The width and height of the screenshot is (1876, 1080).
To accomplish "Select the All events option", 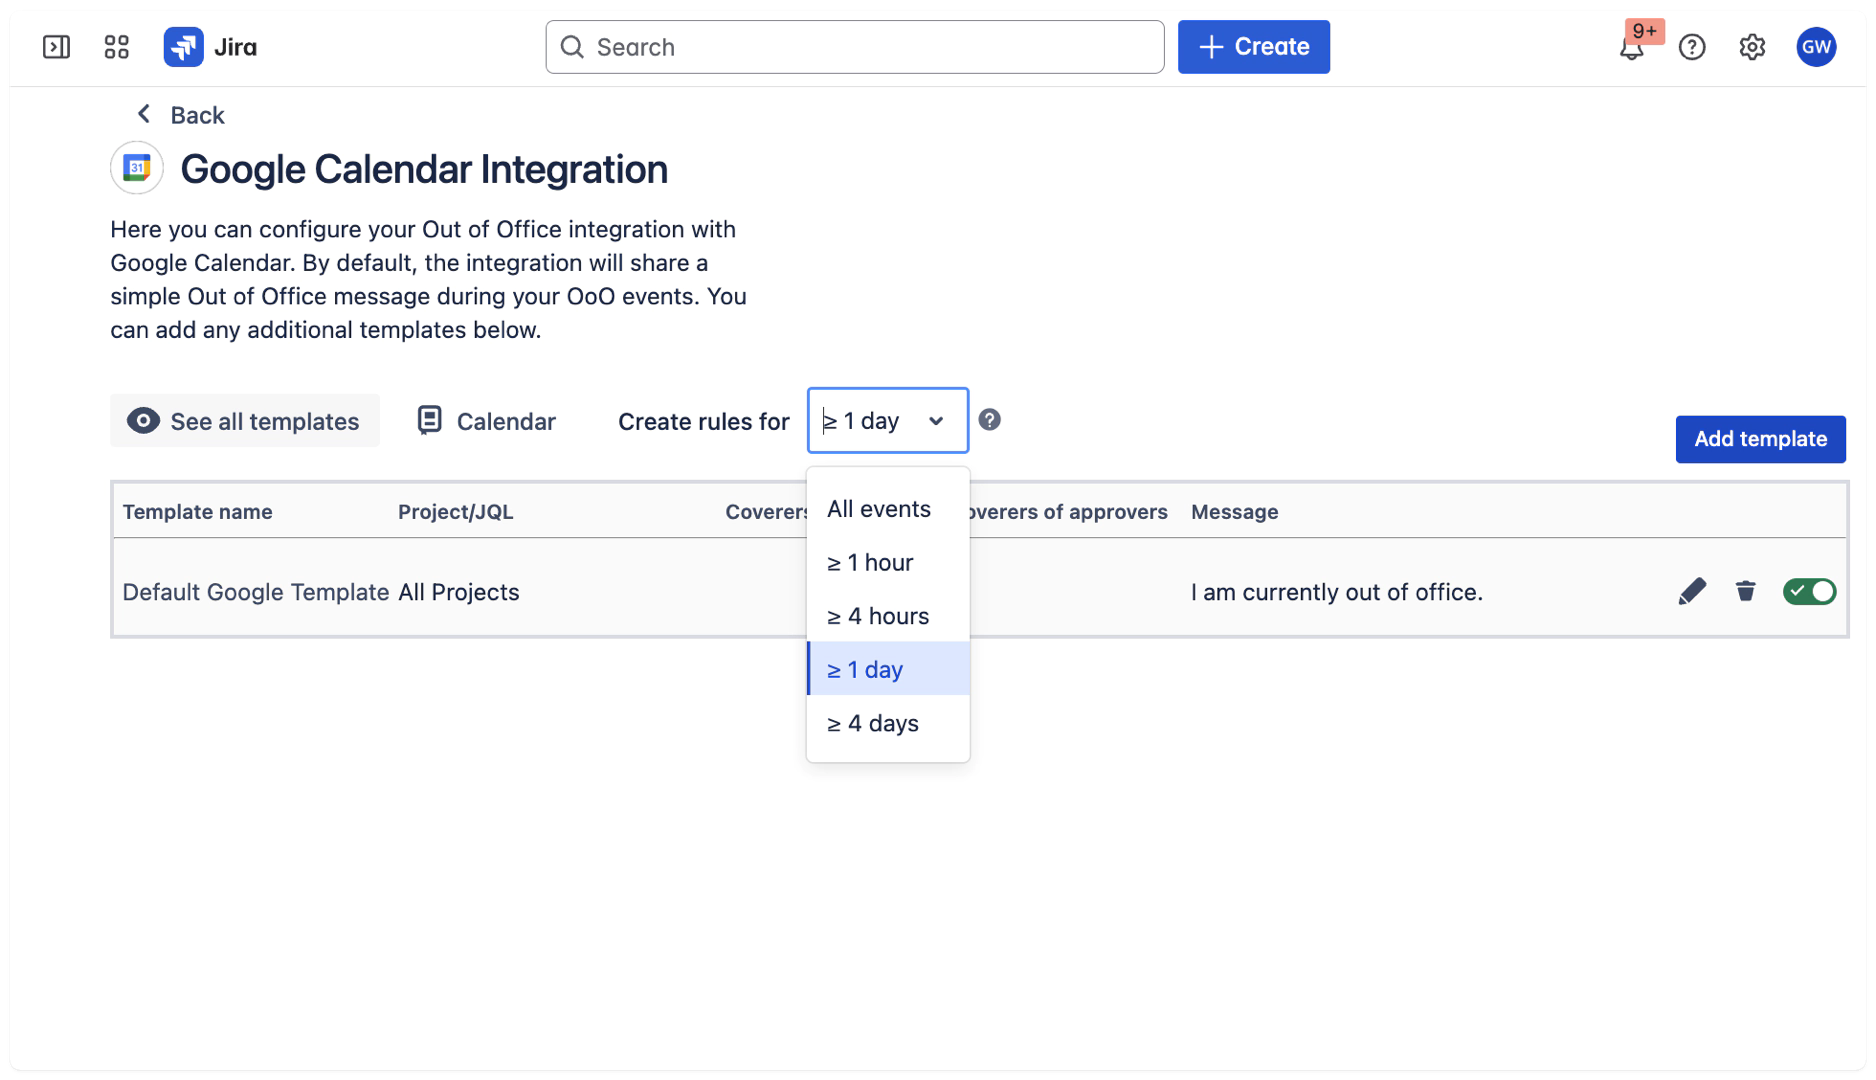I will [x=878, y=509].
